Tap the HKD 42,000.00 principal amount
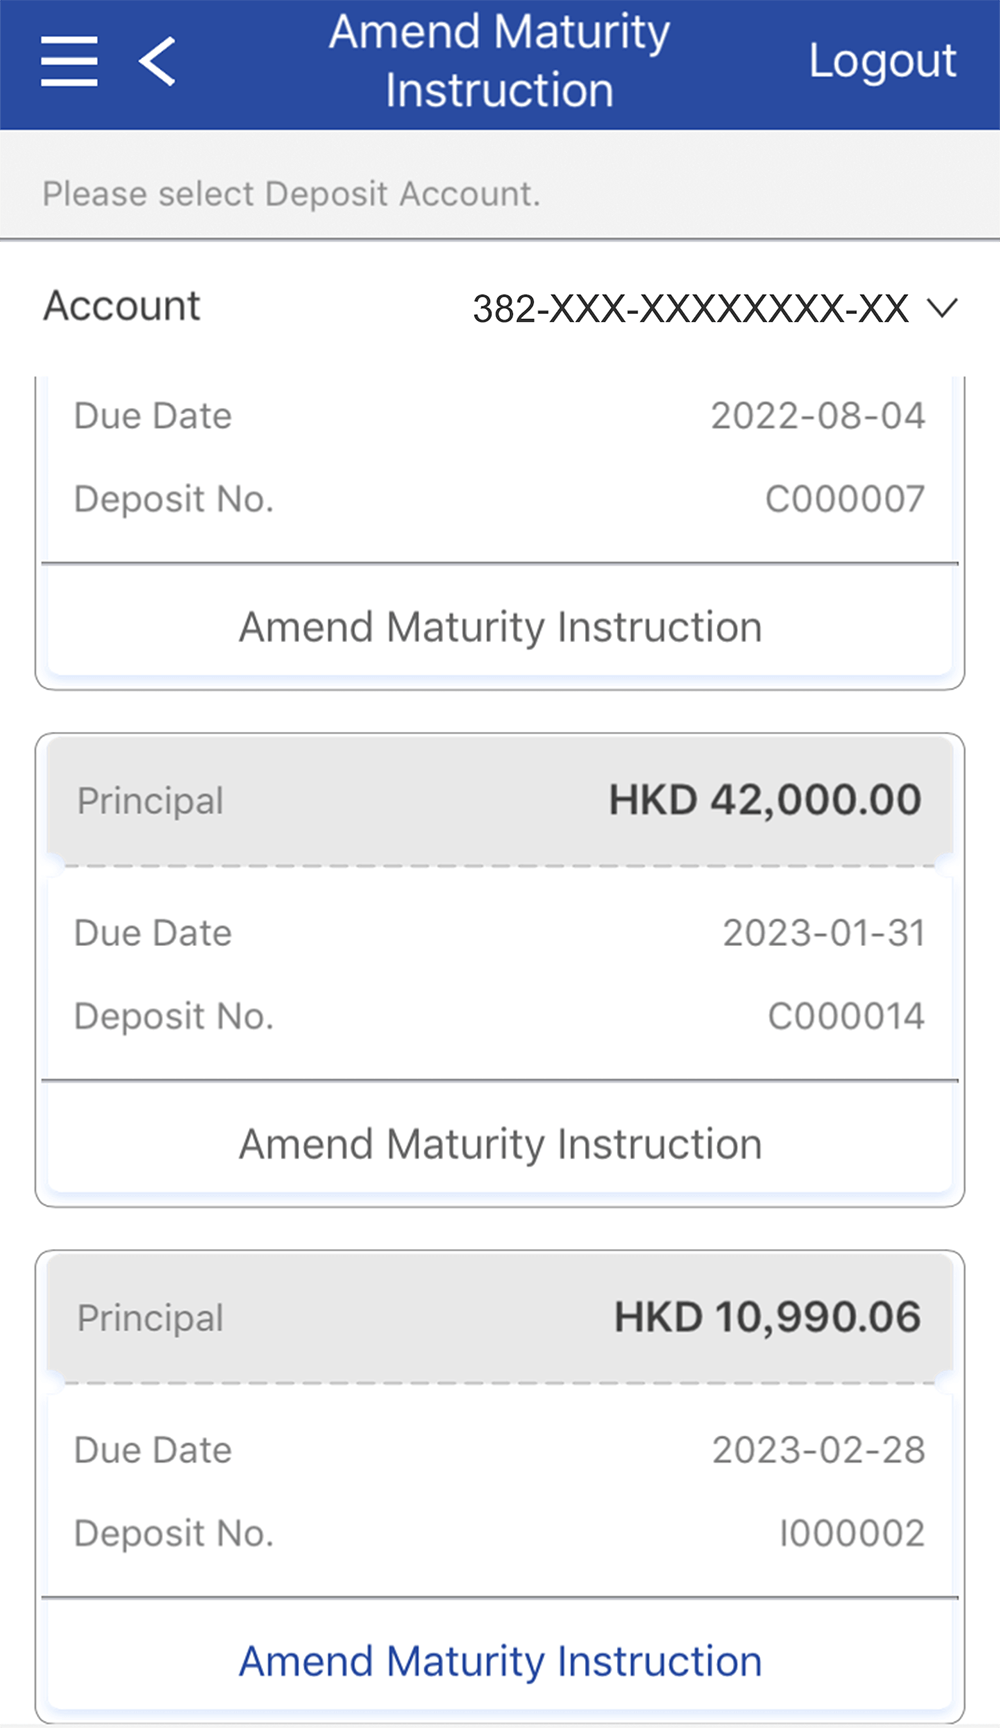Image resolution: width=1000 pixels, height=1728 pixels. tap(765, 800)
